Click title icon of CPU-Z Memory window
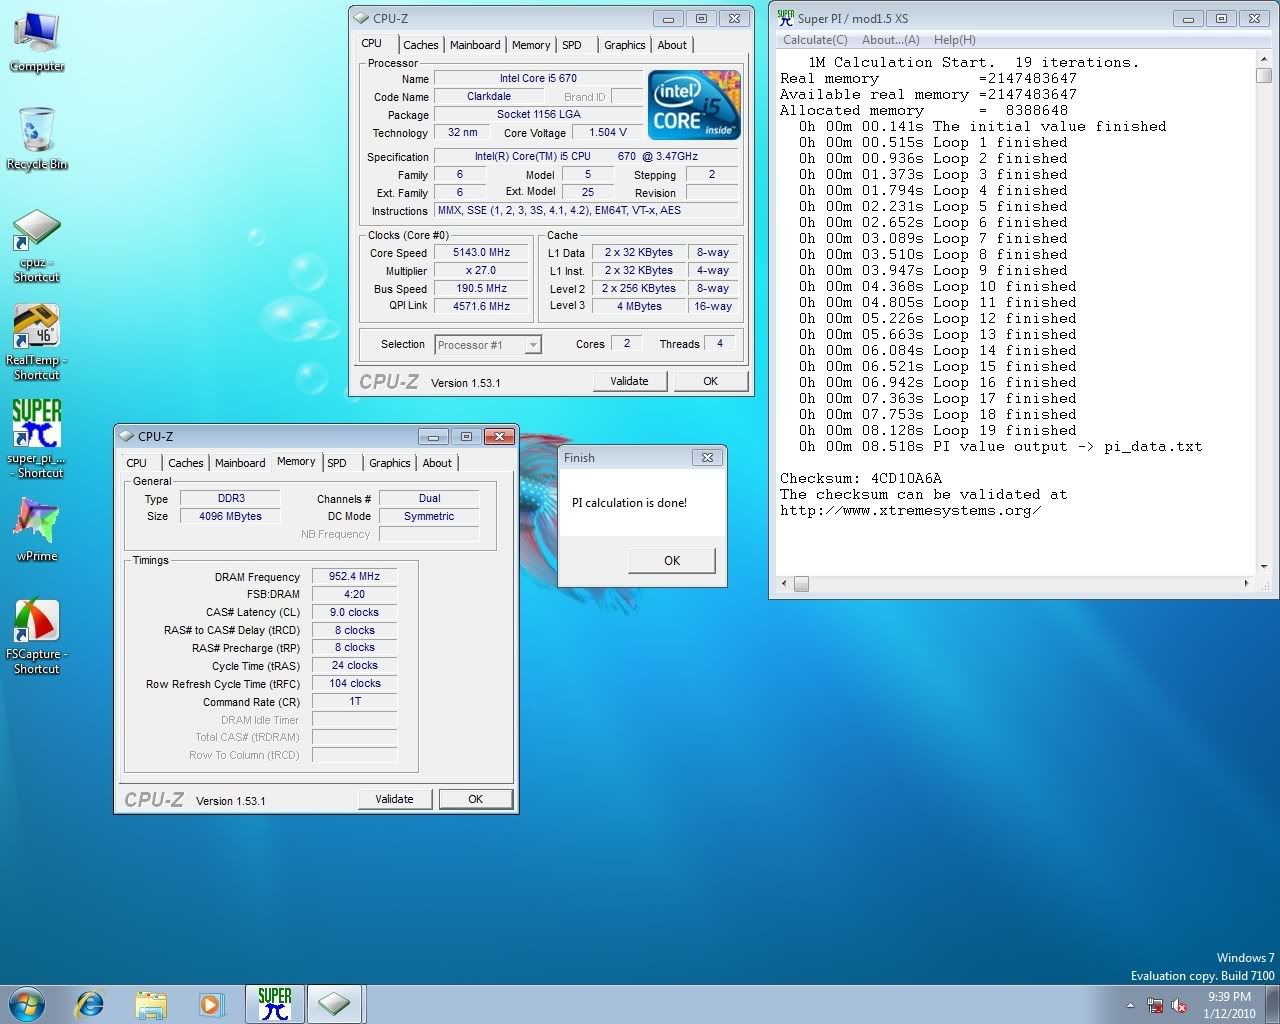Image resolution: width=1280 pixels, height=1024 pixels. point(126,436)
